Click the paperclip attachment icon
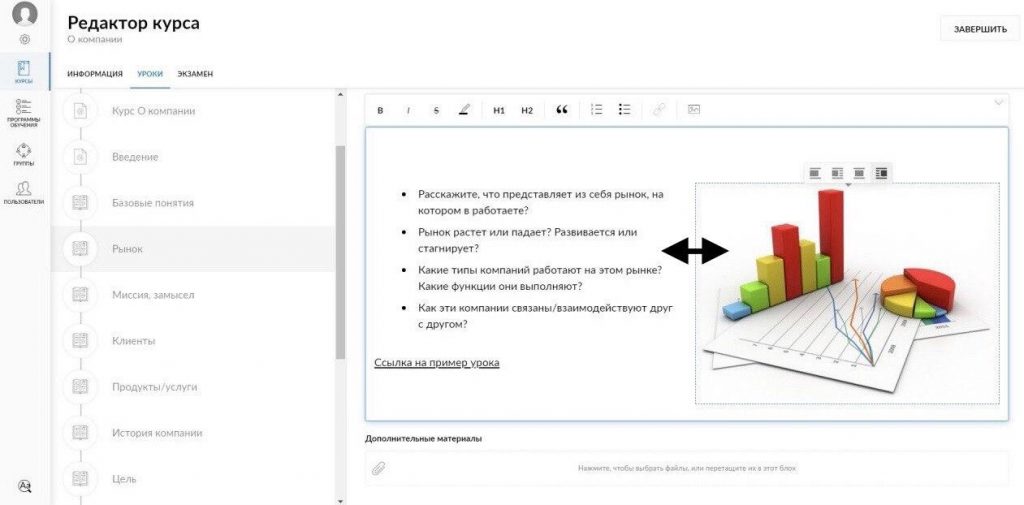1024x505 pixels. [378, 468]
